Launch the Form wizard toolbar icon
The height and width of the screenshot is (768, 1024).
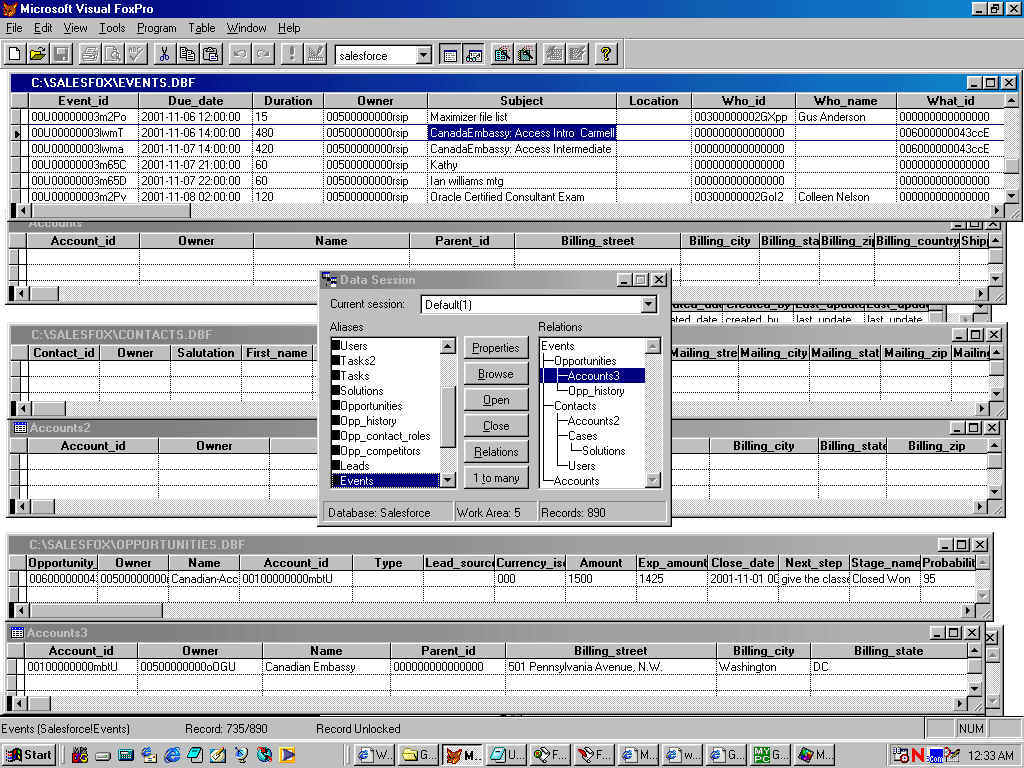pos(502,54)
